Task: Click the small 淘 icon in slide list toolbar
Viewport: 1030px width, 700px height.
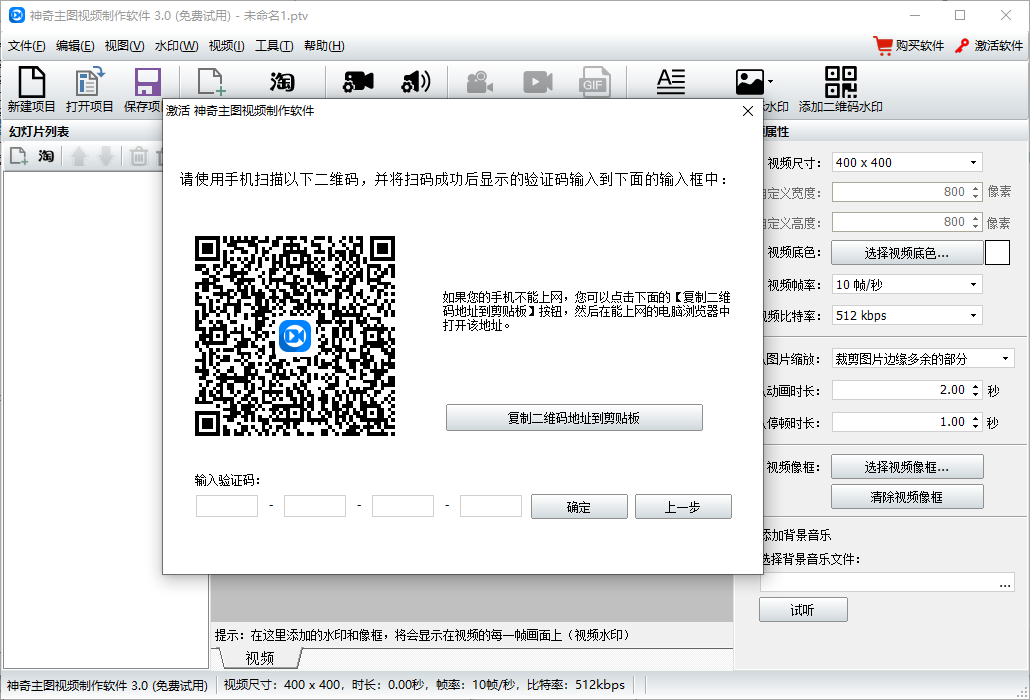Action: tap(46, 156)
